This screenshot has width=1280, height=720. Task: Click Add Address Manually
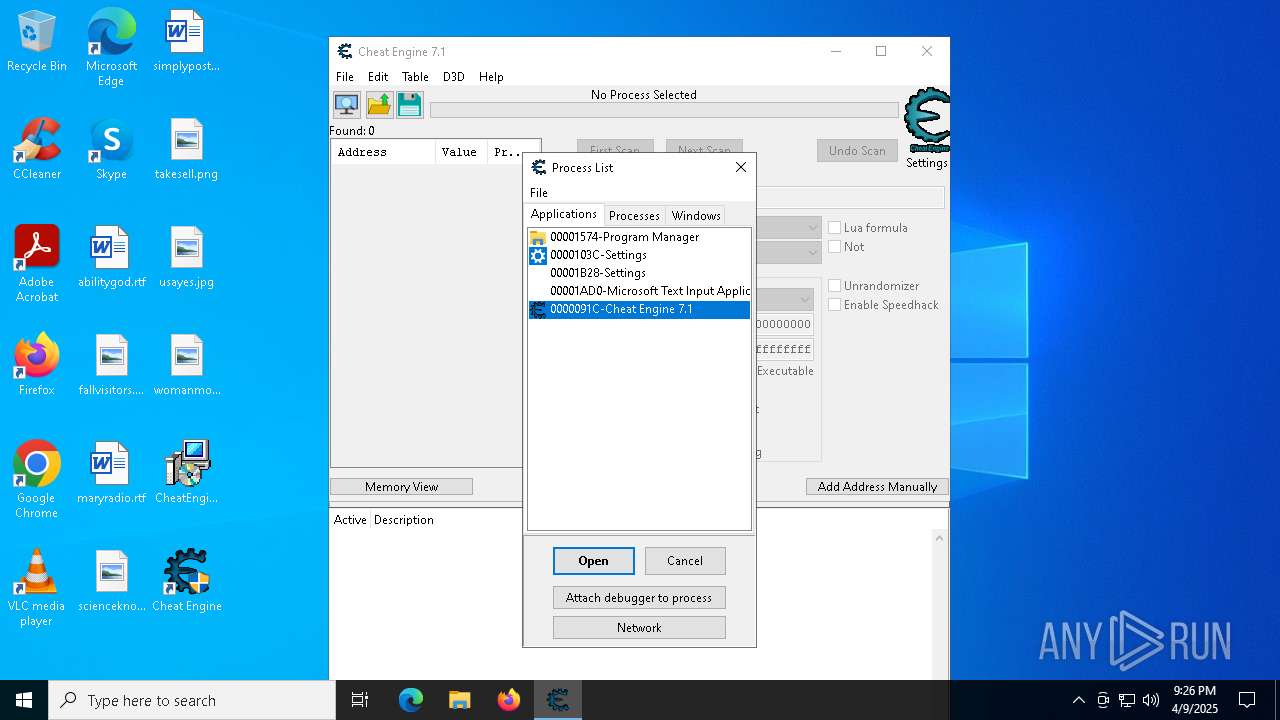click(877, 487)
